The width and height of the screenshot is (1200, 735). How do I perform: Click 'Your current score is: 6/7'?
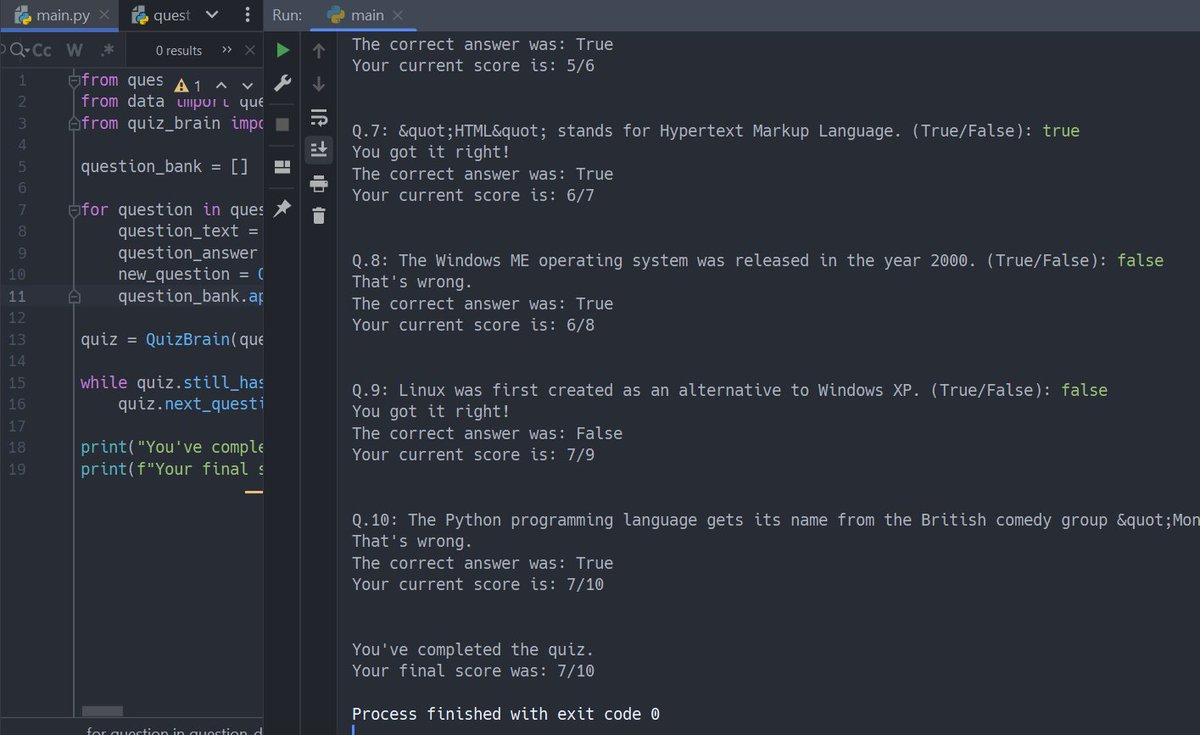tap(473, 195)
